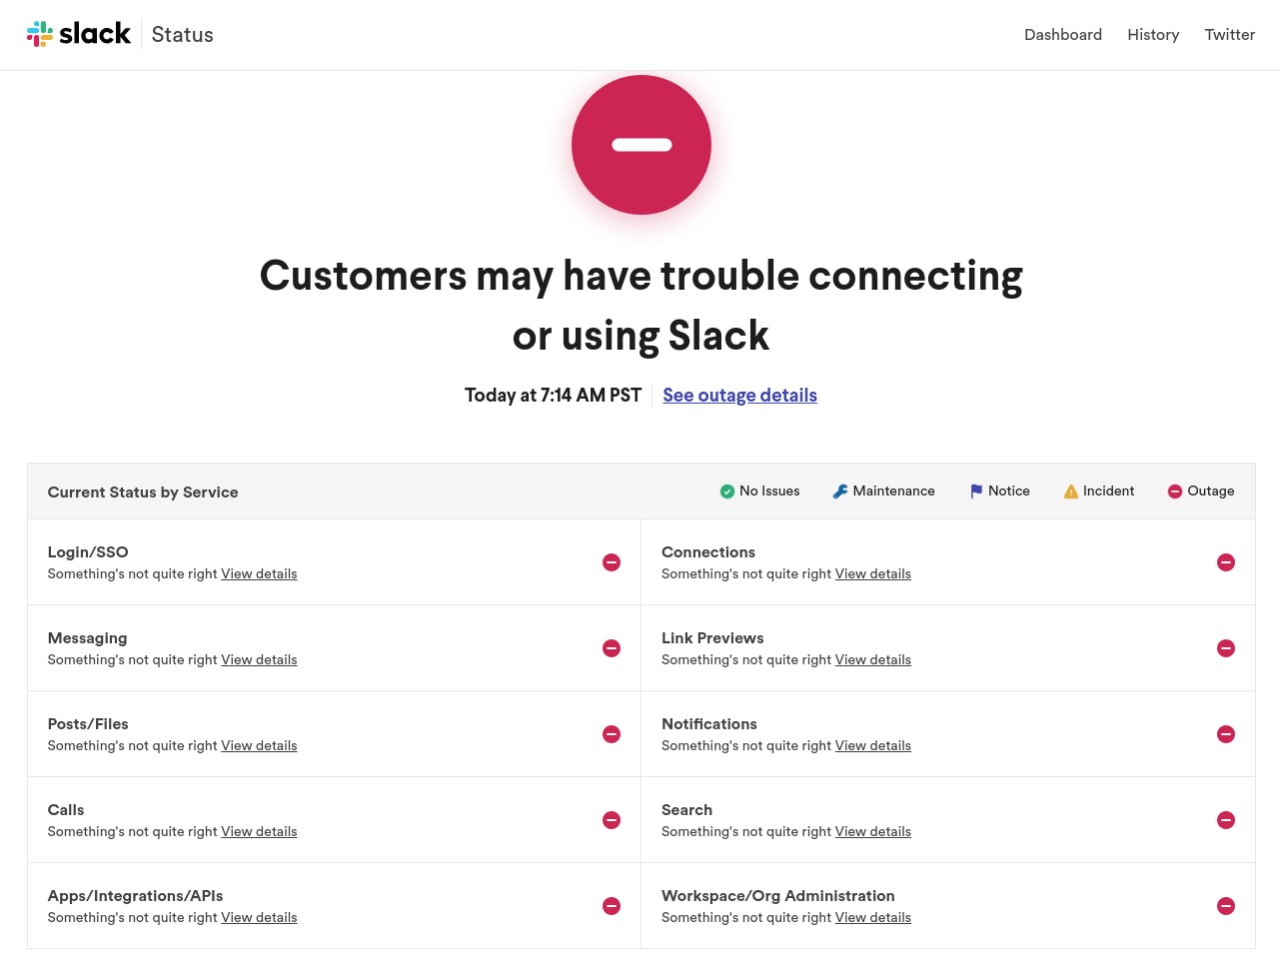The width and height of the screenshot is (1280, 958).
Task: Click the Workspace/Org Administration outage icon
Action: (1226, 906)
